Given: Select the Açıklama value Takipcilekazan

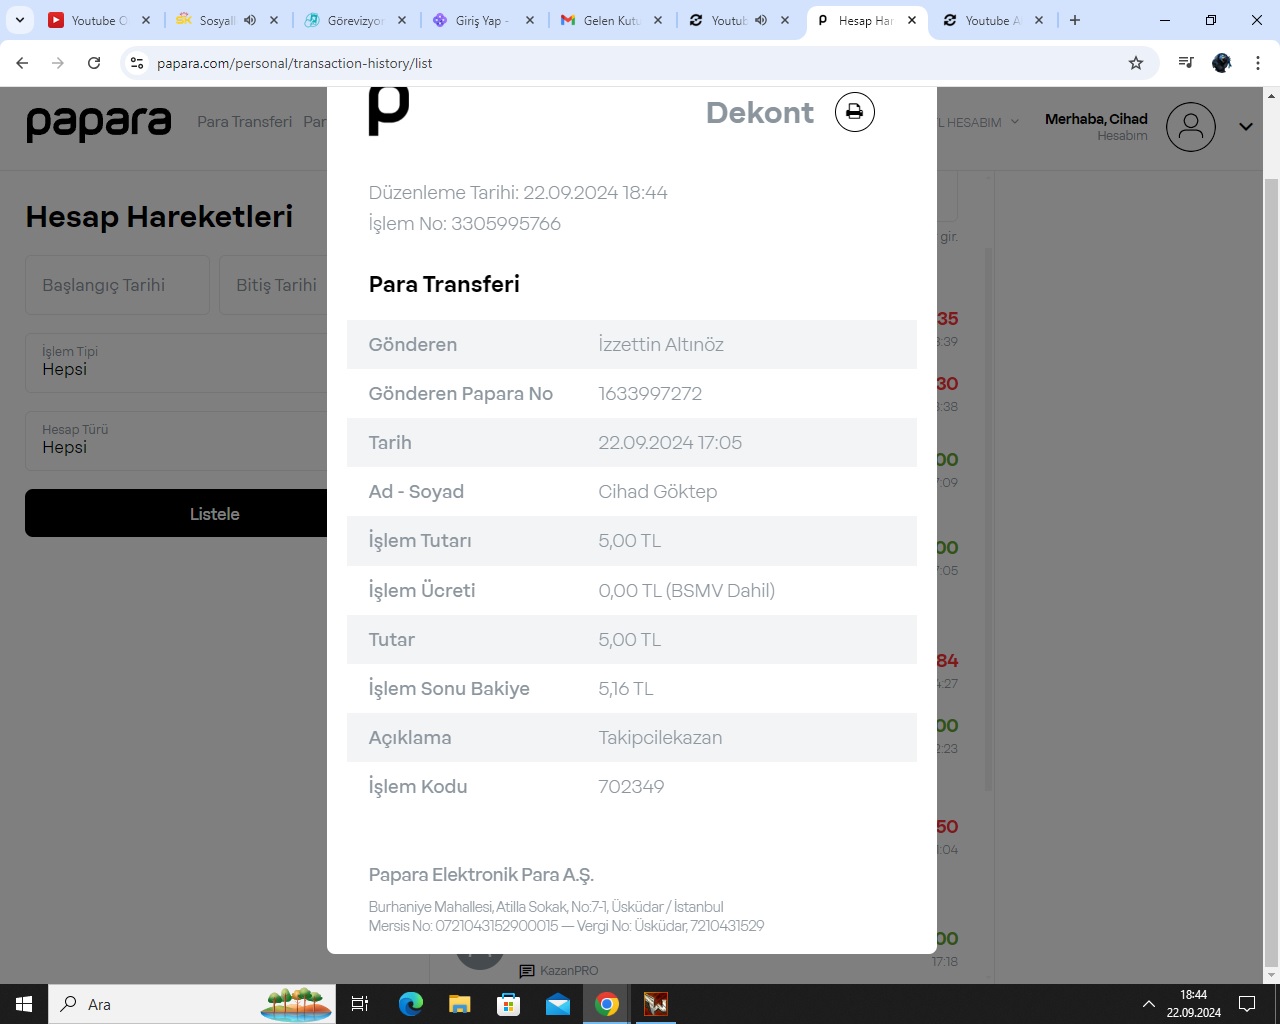Looking at the screenshot, I should [660, 737].
